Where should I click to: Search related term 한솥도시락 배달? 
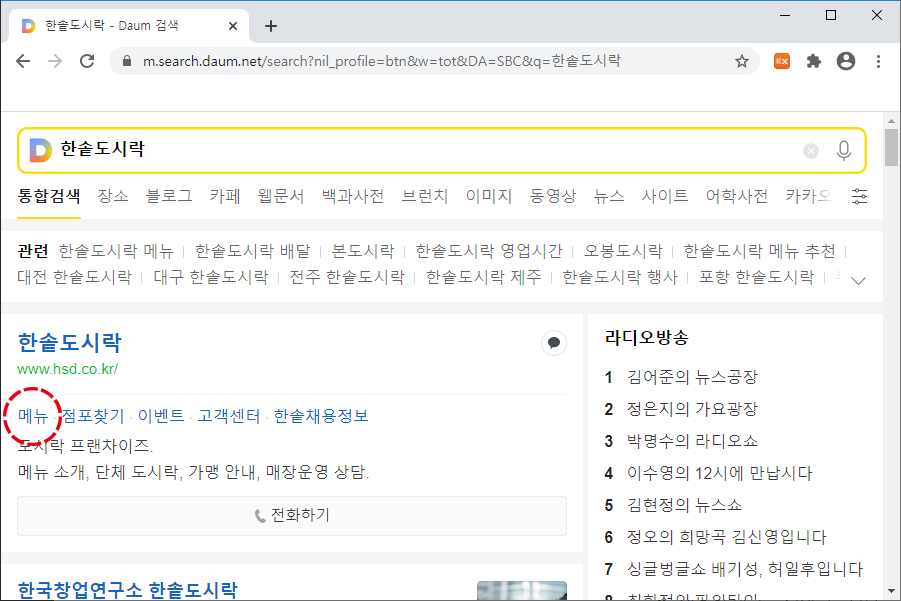(x=252, y=251)
